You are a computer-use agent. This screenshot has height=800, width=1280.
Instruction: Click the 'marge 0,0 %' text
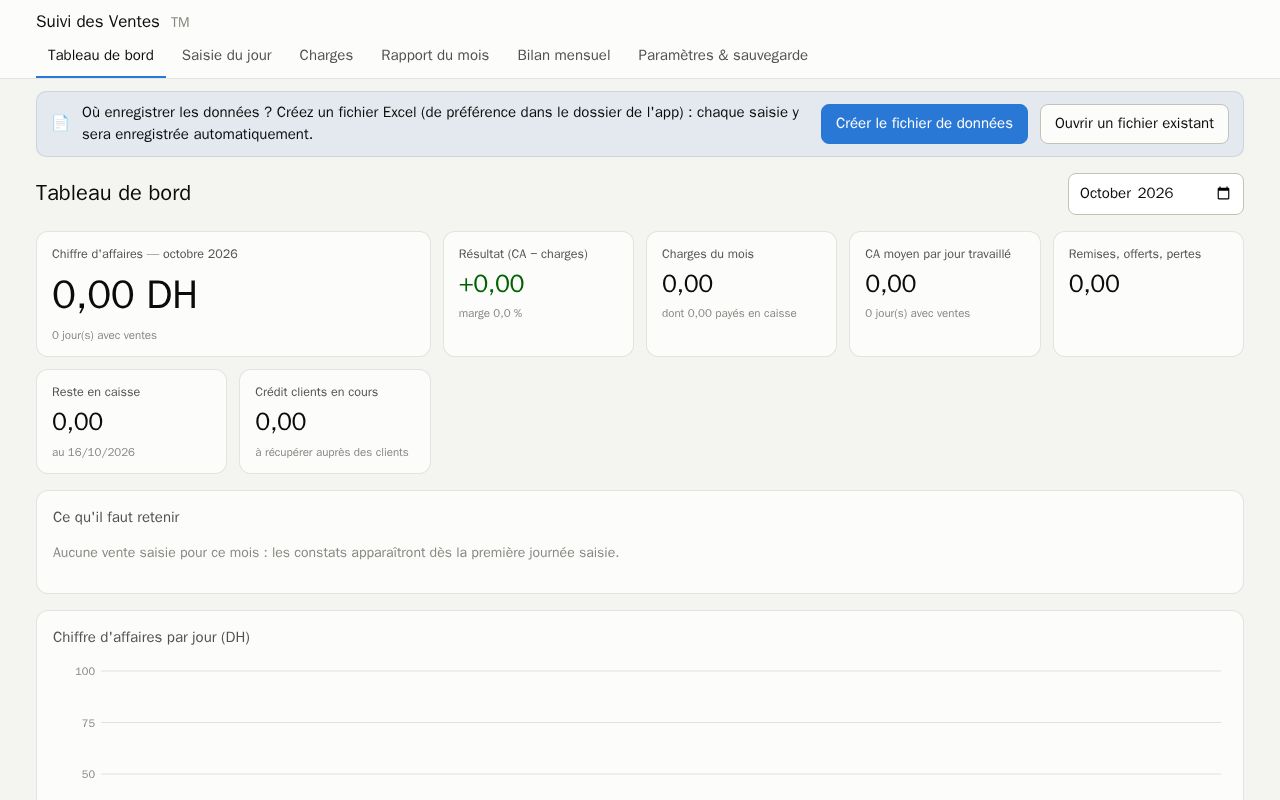(490, 313)
